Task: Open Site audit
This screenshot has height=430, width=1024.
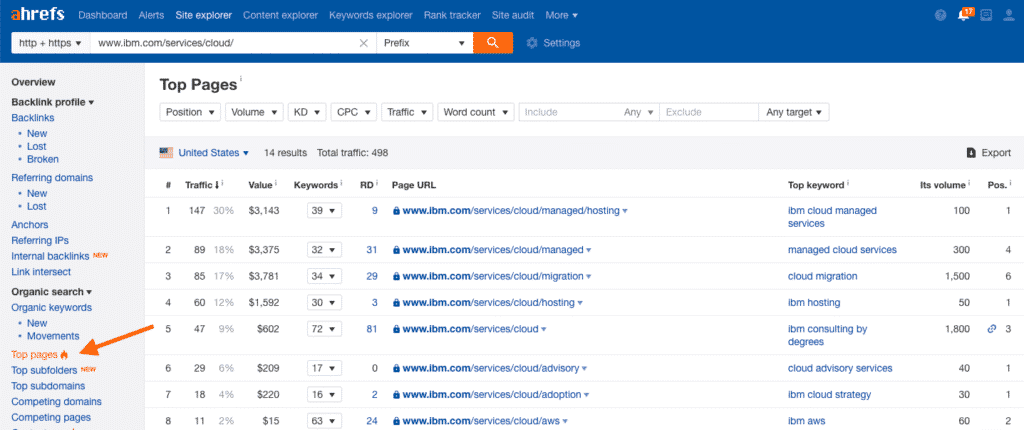Action: tap(513, 15)
